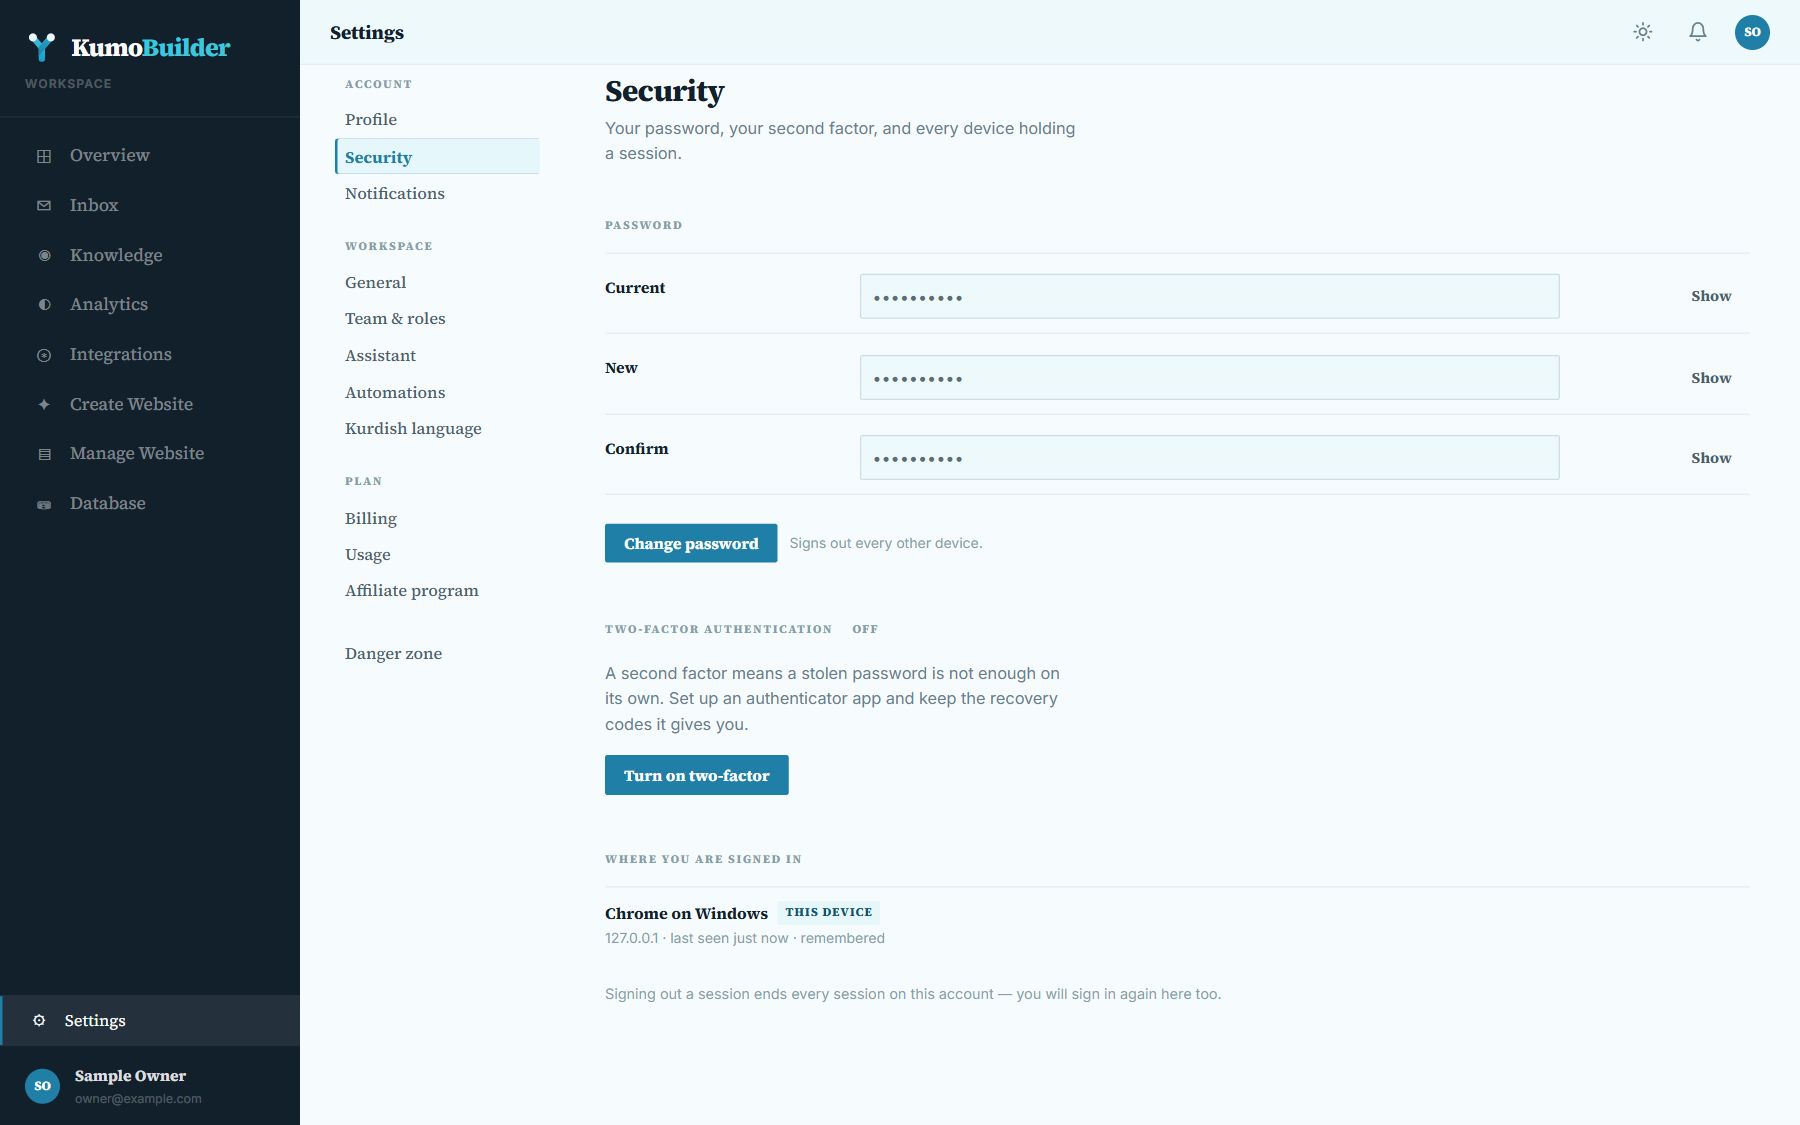Open Automations settings
Screen dimensions: 1800x1125
point(437,393)
